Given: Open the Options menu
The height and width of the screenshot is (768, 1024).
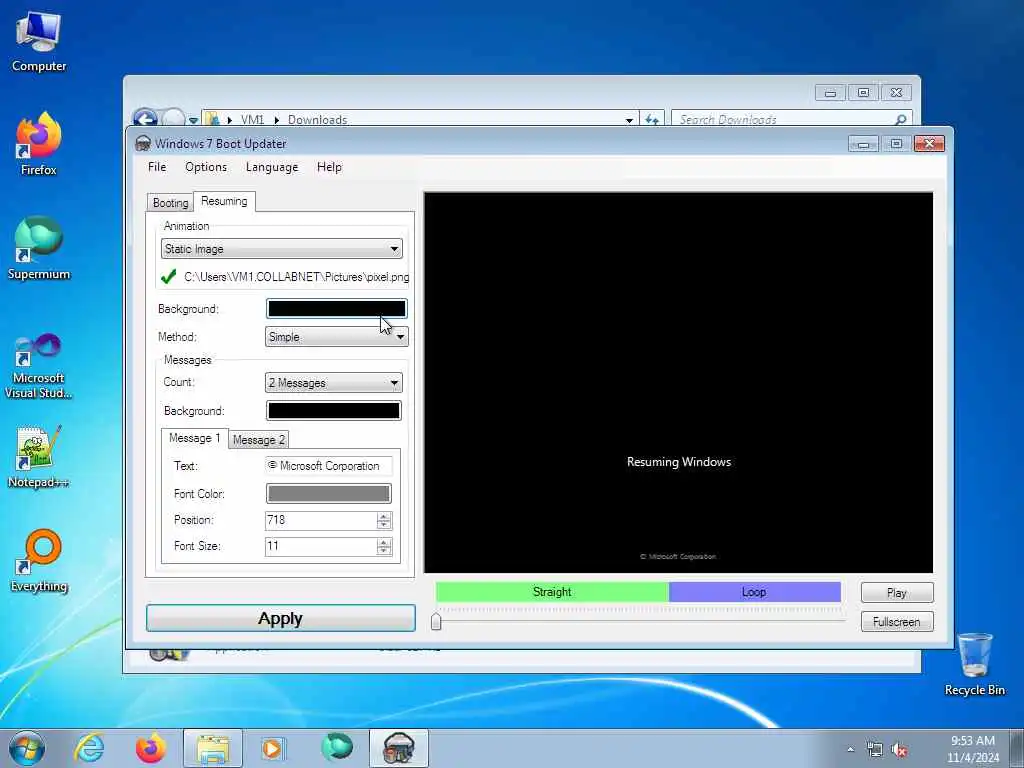Looking at the screenshot, I should [206, 167].
